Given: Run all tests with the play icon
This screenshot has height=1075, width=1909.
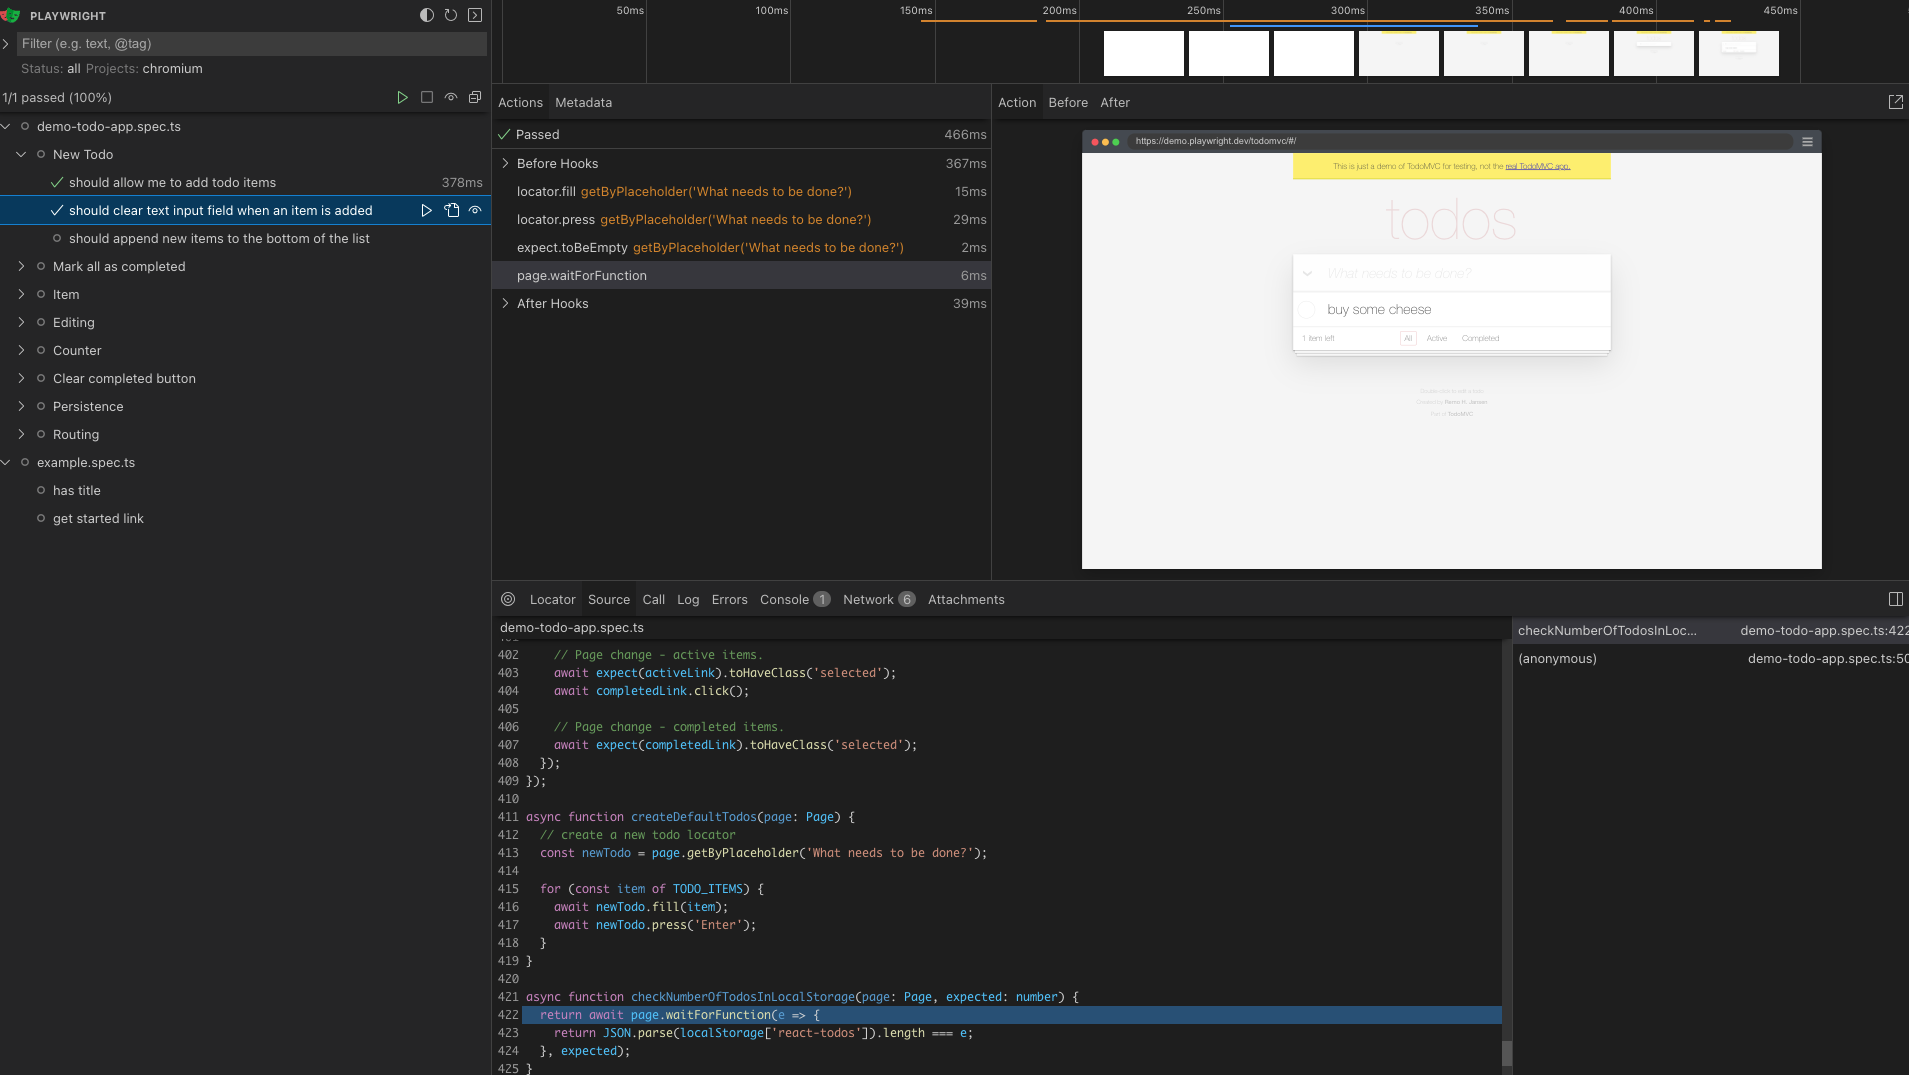Looking at the screenshot, I should click(402, 97).
